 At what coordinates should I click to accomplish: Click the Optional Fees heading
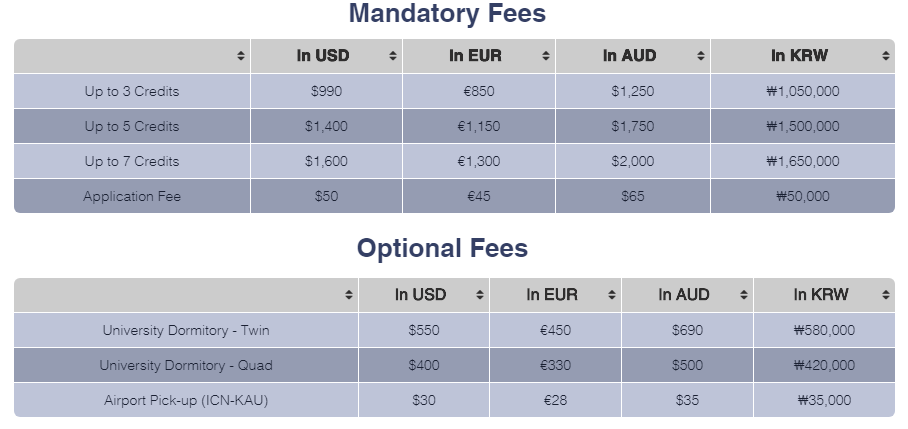pyautogui.click(x=442, y=248)
